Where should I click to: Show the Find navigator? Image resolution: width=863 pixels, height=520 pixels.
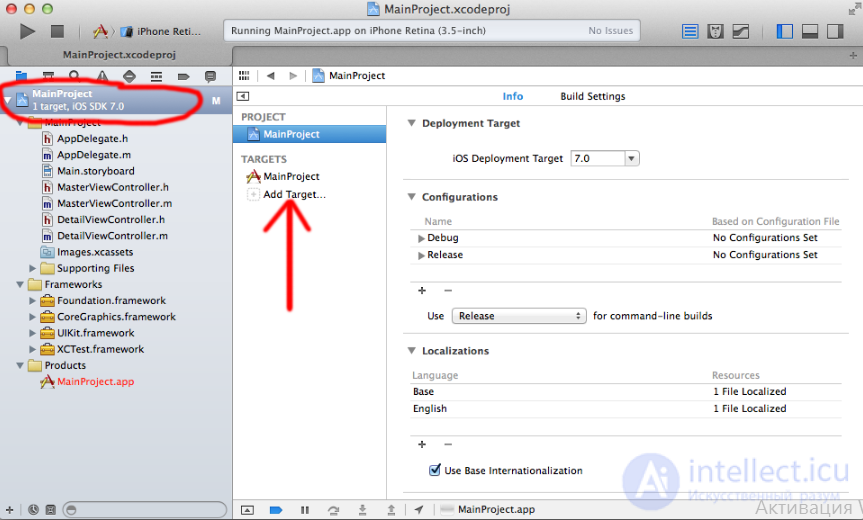point(75,76)
